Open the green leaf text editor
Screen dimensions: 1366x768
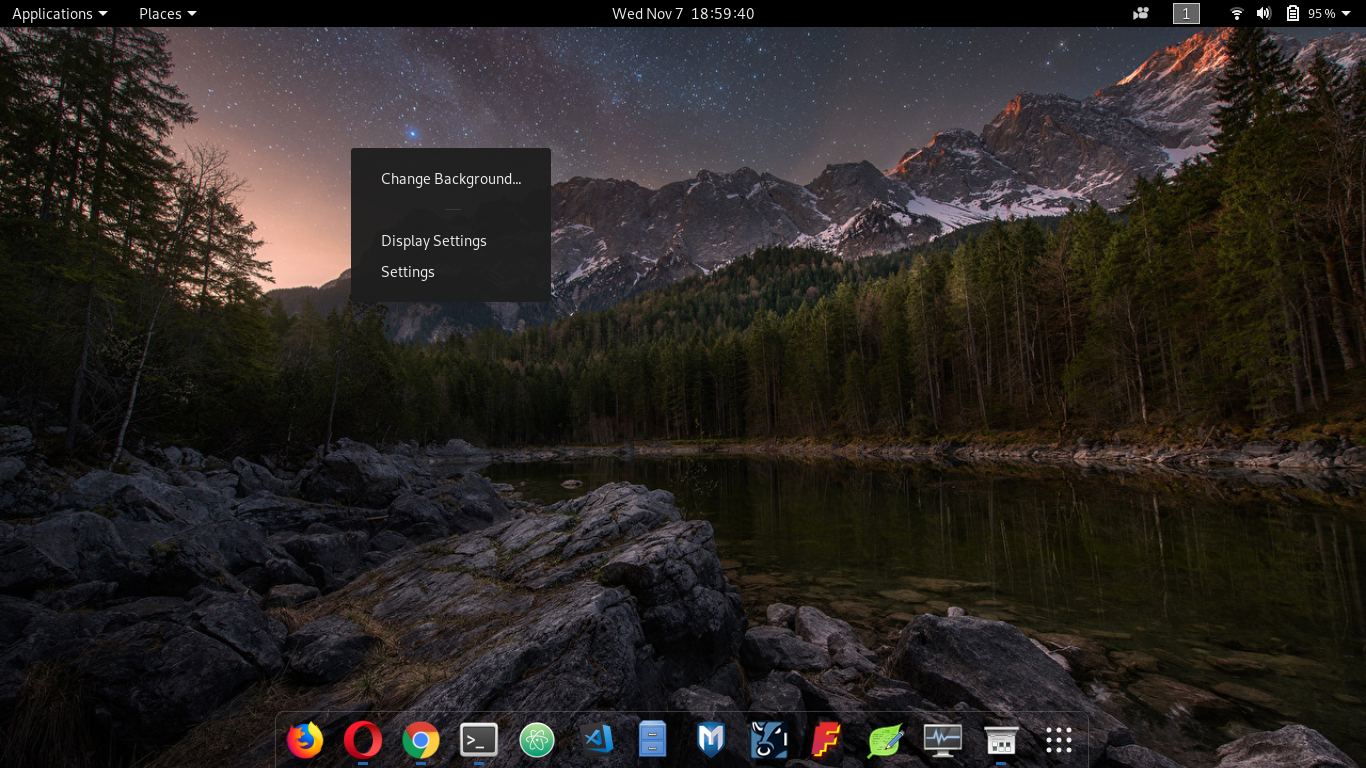pyautogui.click(x=885, y=740)
